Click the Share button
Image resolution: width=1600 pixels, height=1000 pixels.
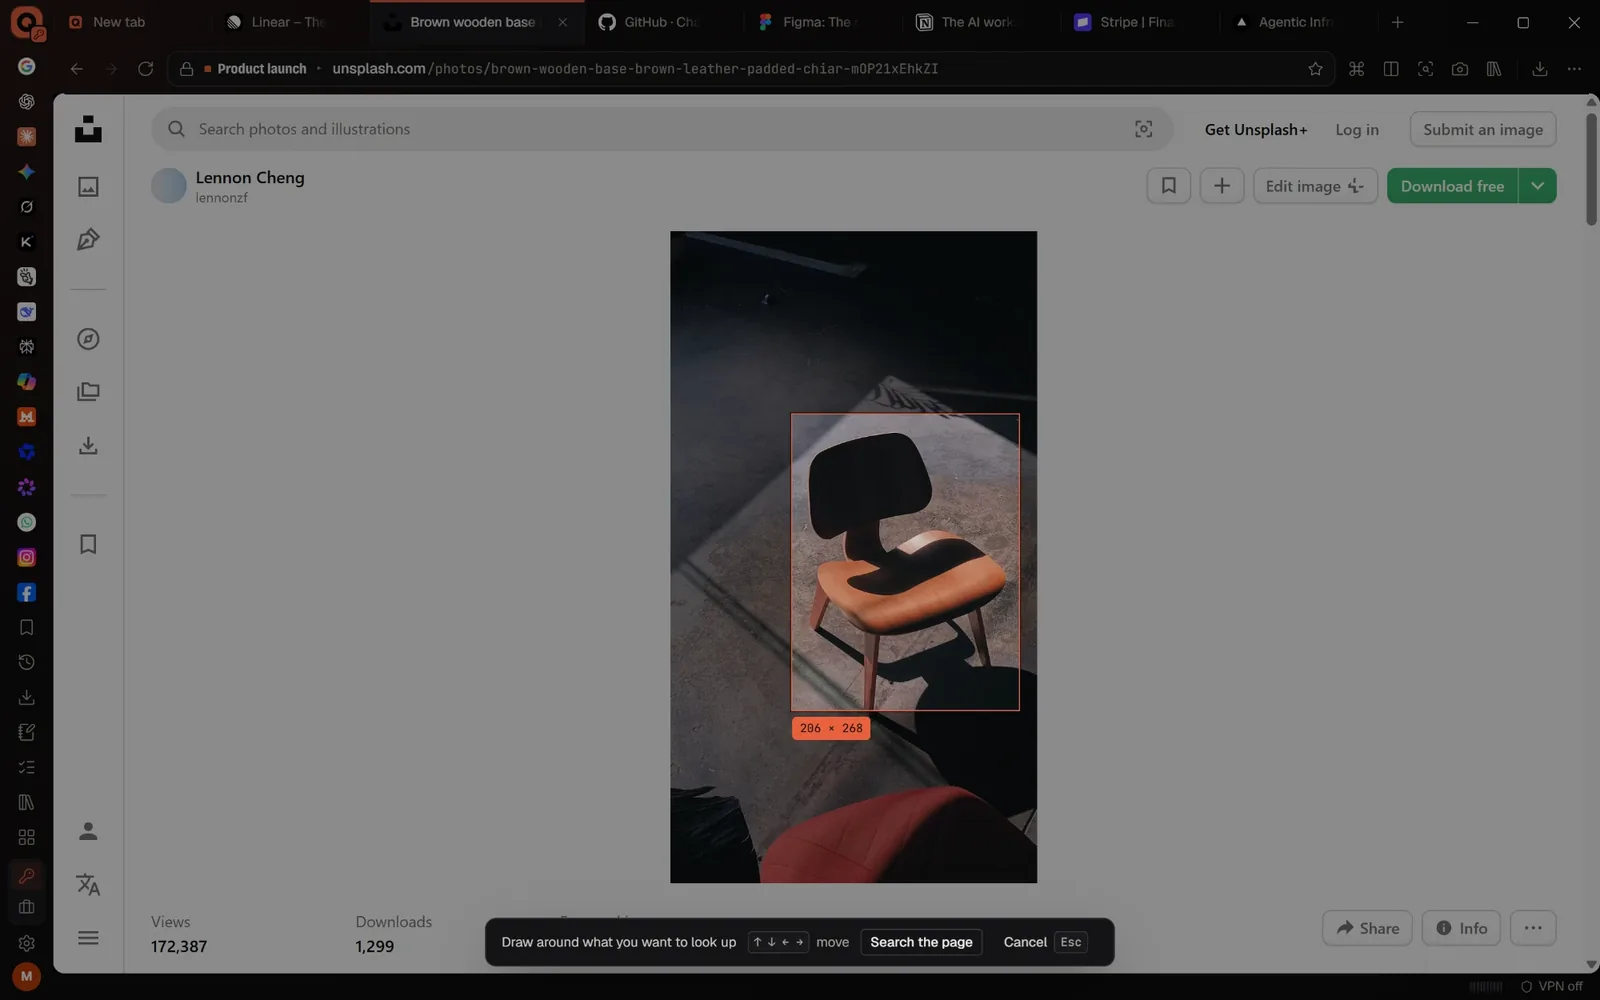click(1367, 928)
